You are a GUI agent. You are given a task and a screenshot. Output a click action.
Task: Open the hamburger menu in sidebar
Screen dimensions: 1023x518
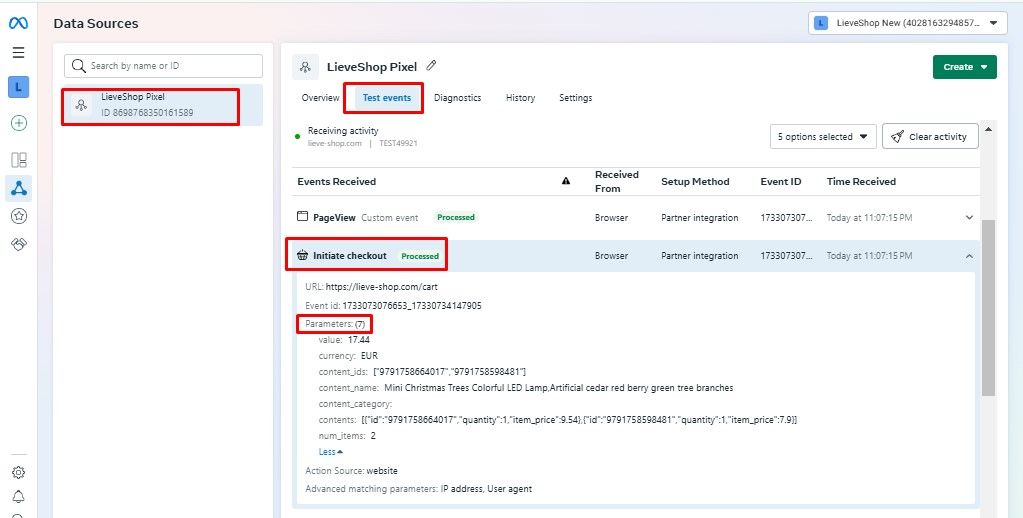pyautogui.click(x=18, y=53)
